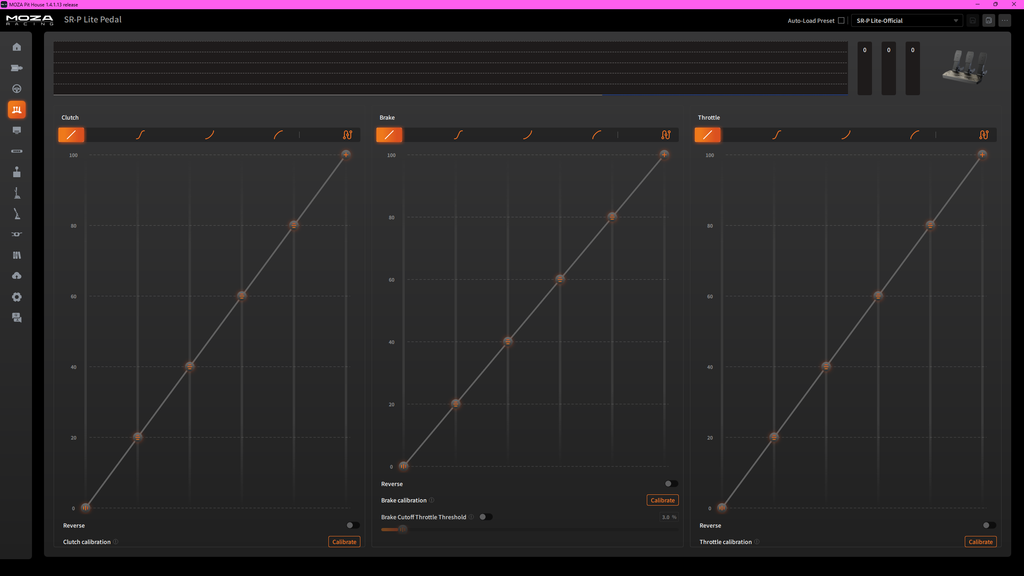Click the Brake Cutoff Throttle Threshold slider
The width and height of the screenshot is (1024, 576).
click(529, 529)
